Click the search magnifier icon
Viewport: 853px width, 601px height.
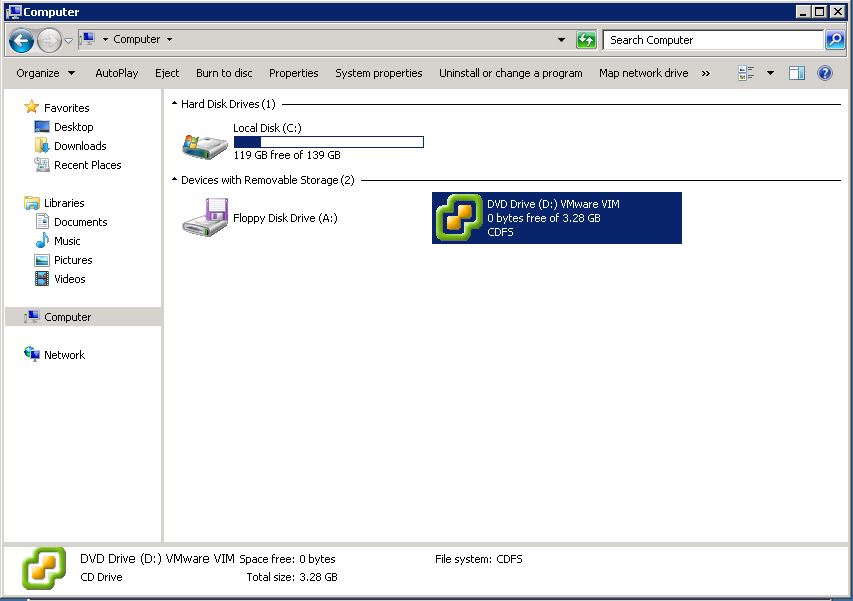(835, 40)
